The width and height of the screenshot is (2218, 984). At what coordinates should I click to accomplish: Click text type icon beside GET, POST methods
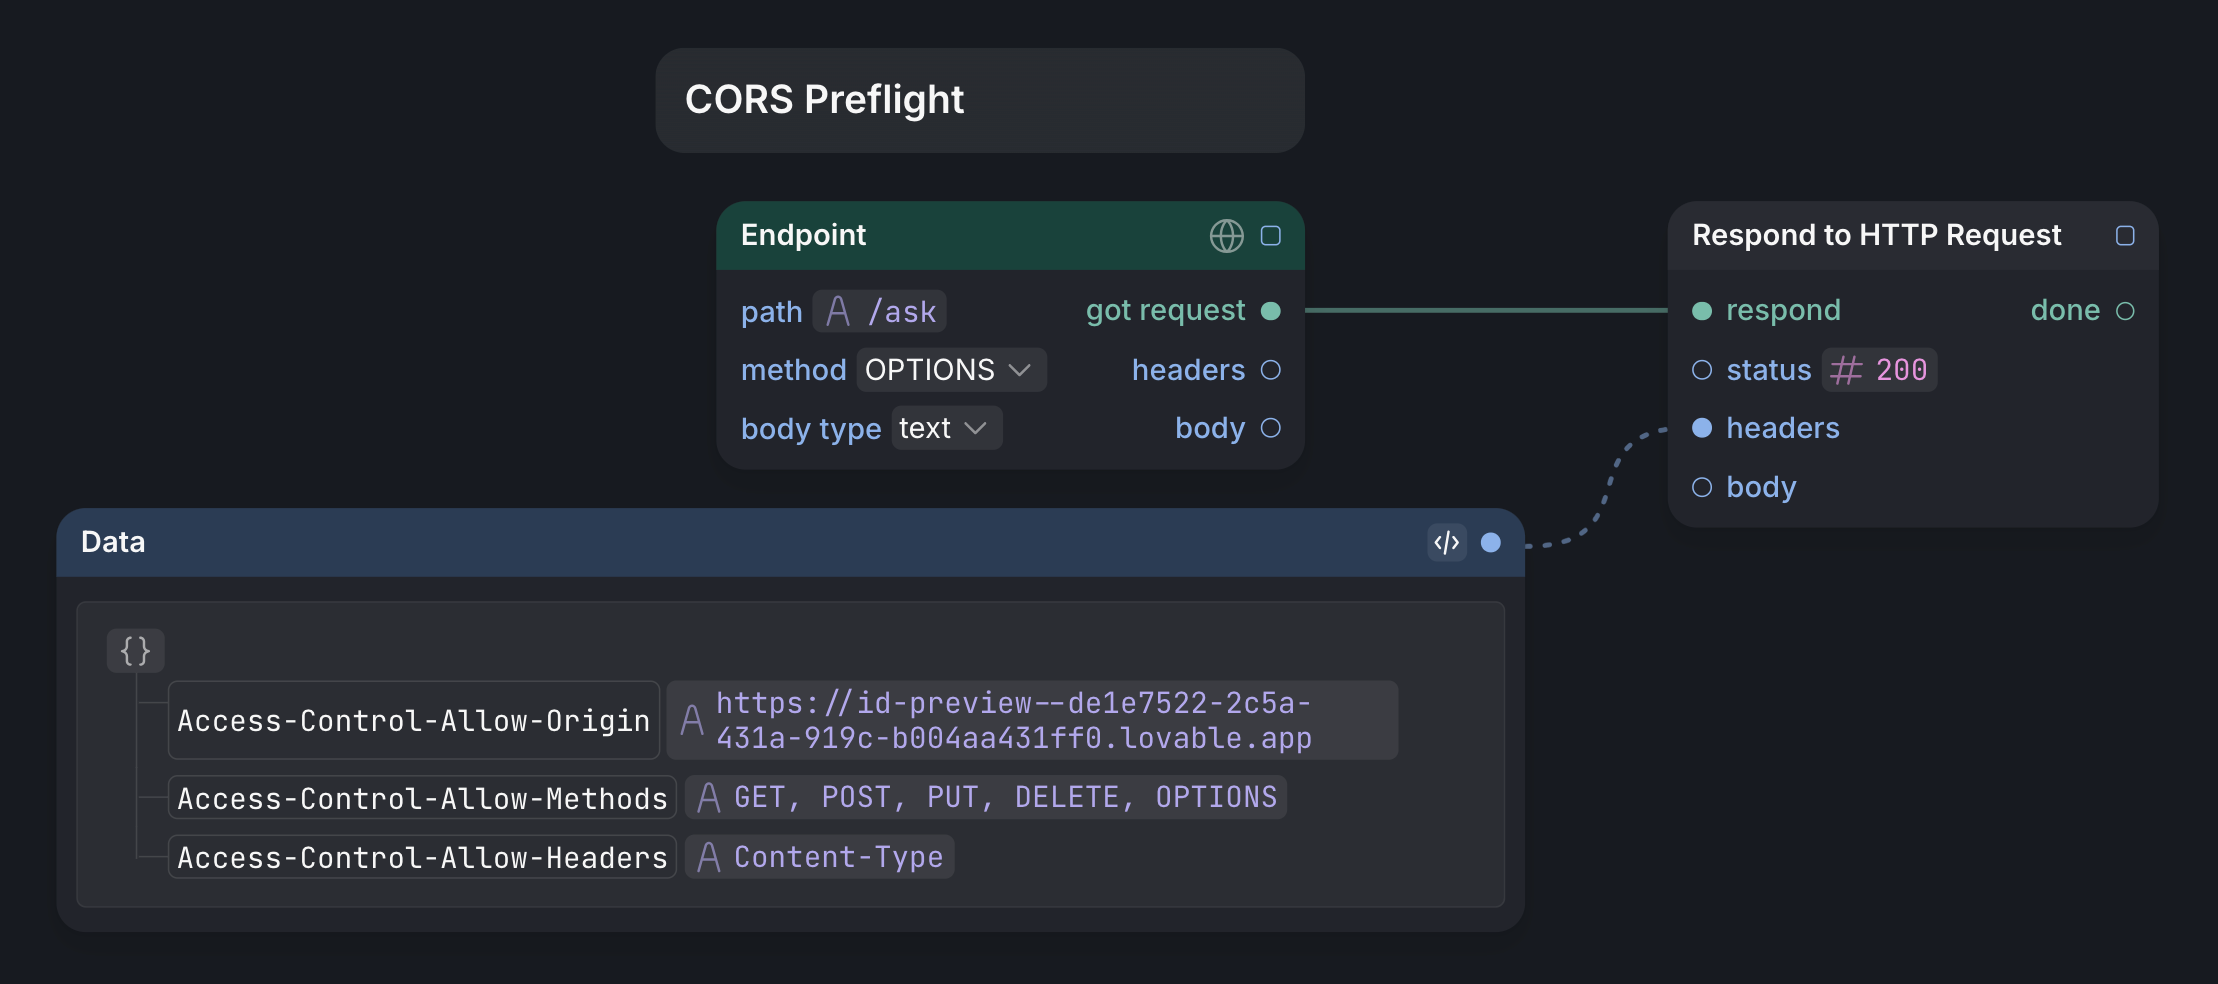[x=709, y=798]
